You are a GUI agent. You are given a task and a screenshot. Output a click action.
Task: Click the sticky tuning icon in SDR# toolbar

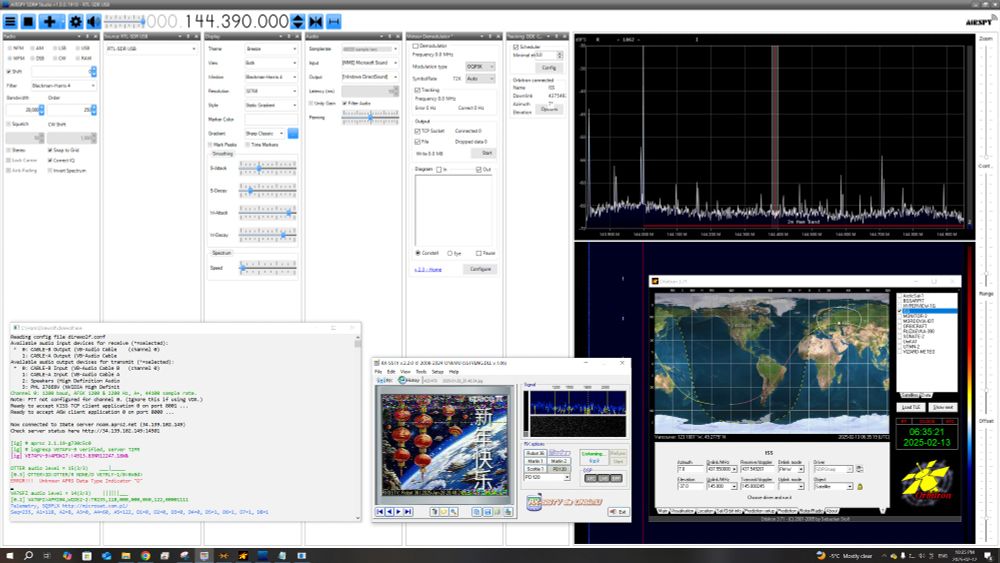pos(334,22)
